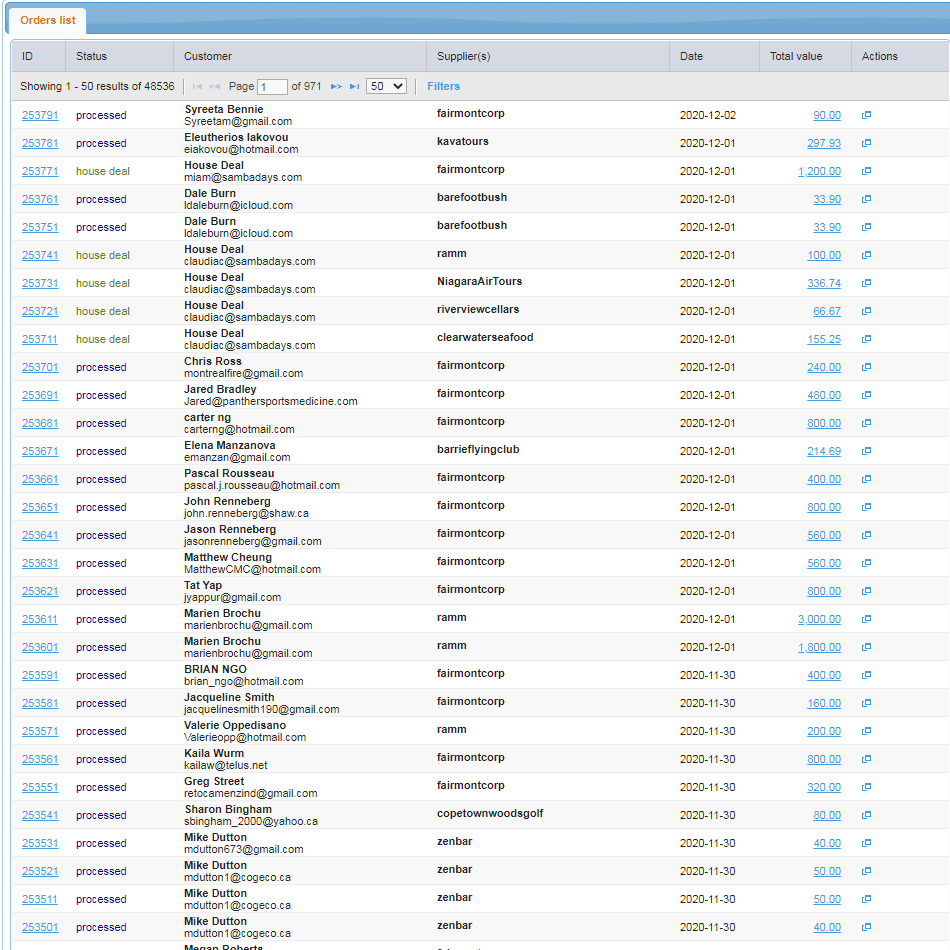
Task: Sort by the Total value column header
Action: pyautogui.click(x=796, y=56)
